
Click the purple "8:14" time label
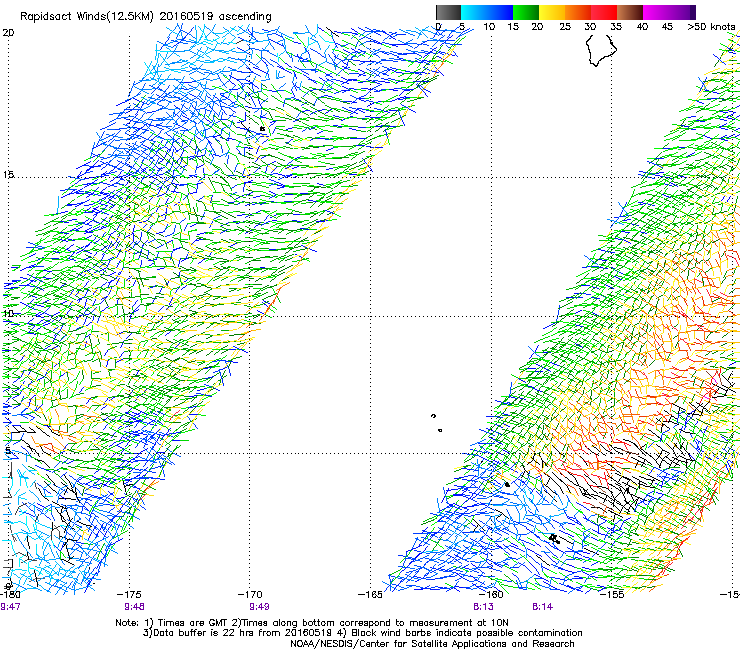click(x=542, y=607)
